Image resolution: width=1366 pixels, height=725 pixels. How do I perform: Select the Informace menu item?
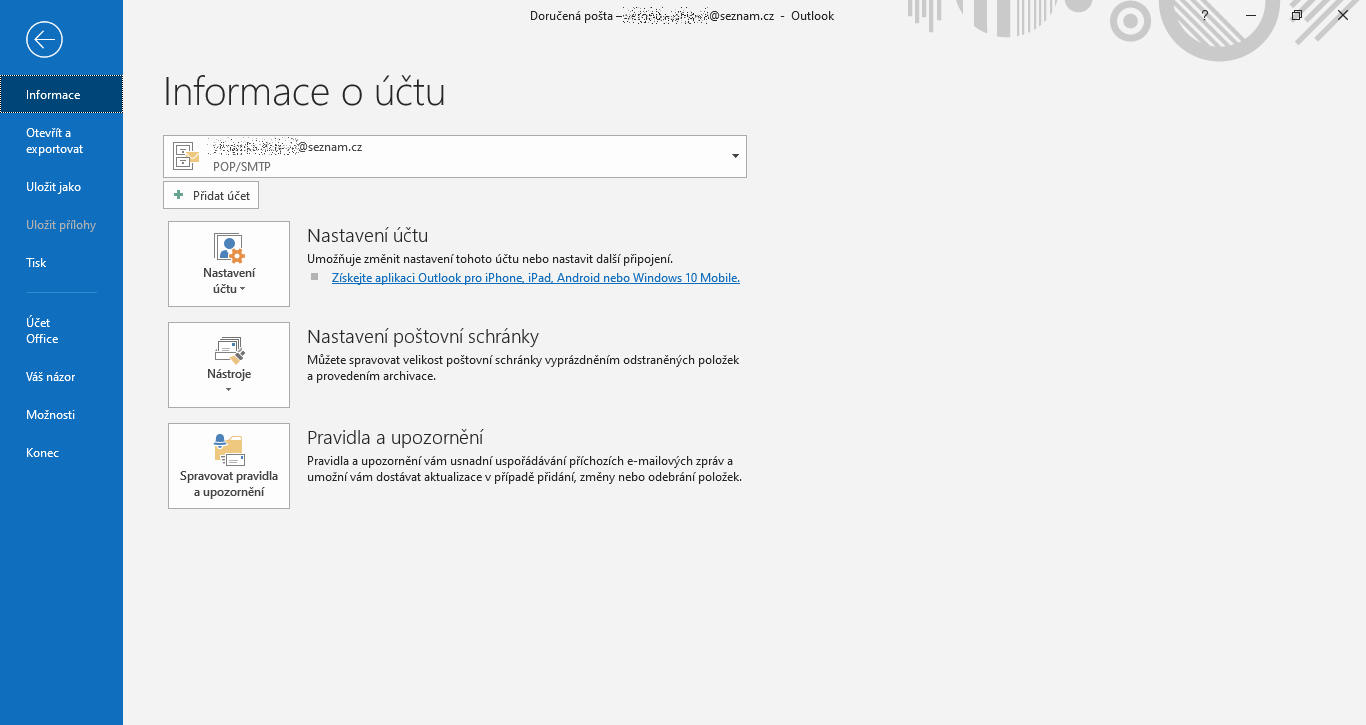(61, 95)
